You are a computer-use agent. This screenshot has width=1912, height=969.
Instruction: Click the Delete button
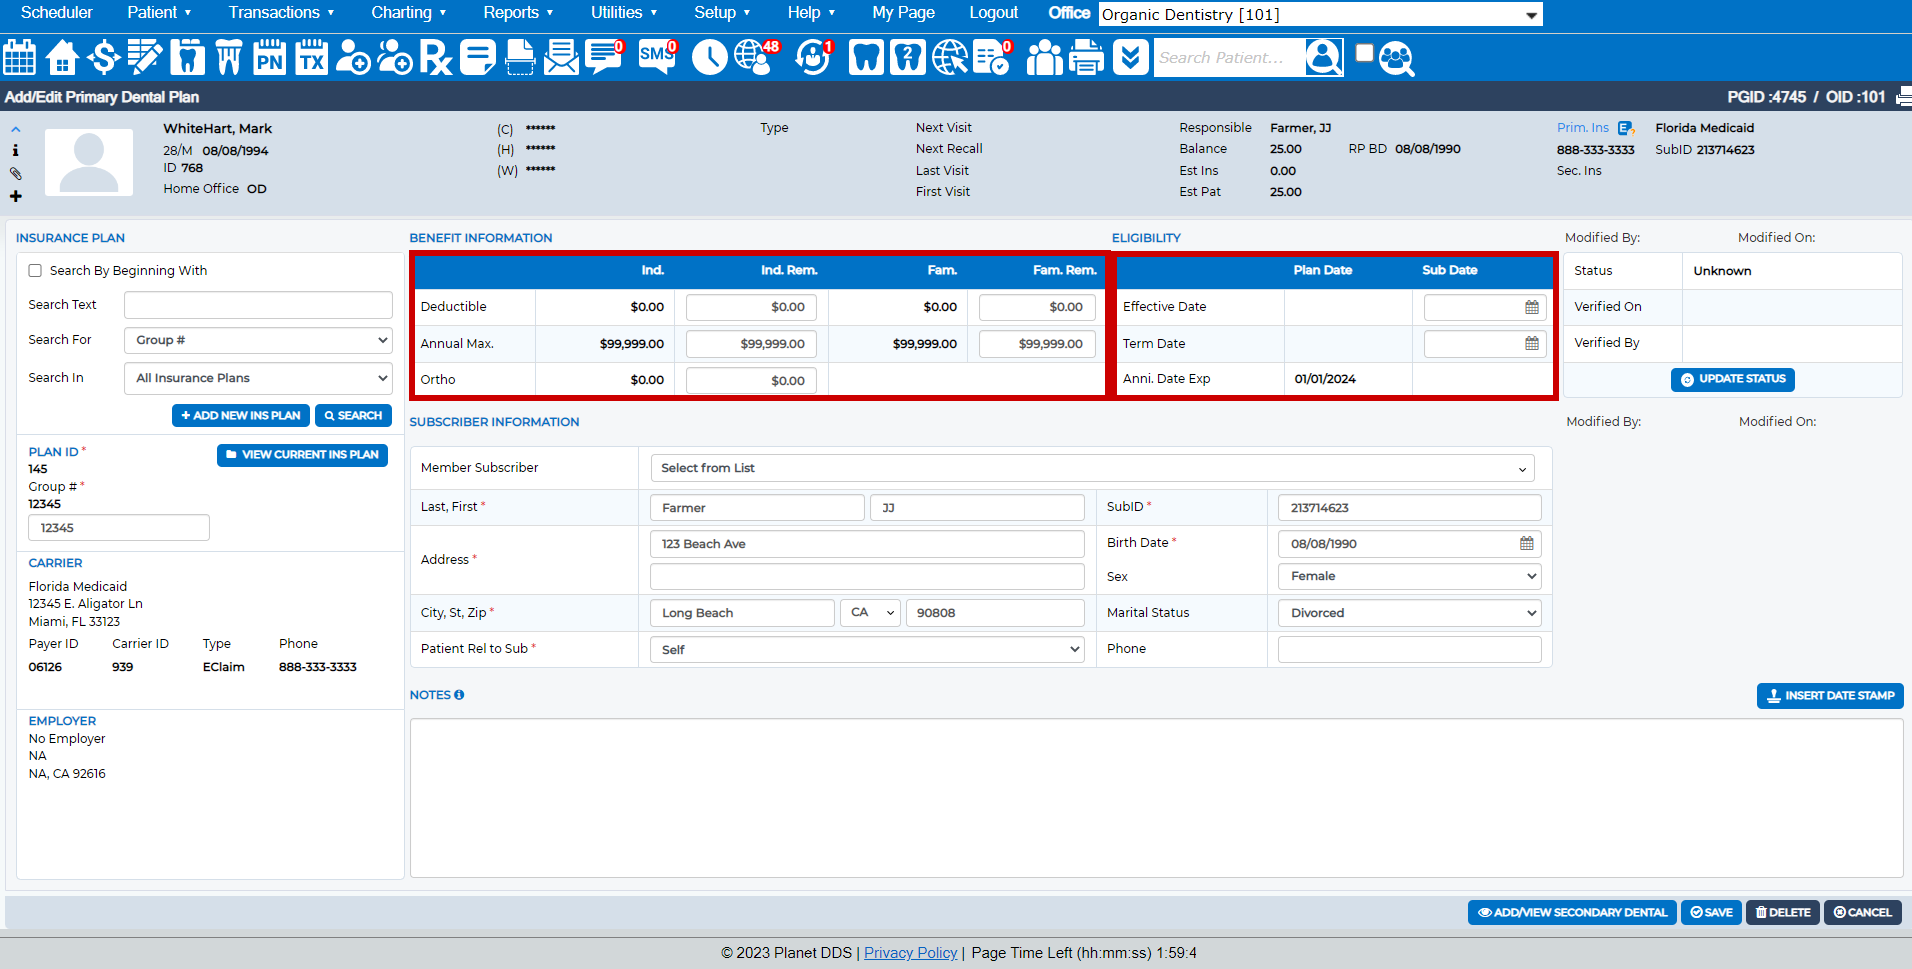click(x=1783, y=912)
